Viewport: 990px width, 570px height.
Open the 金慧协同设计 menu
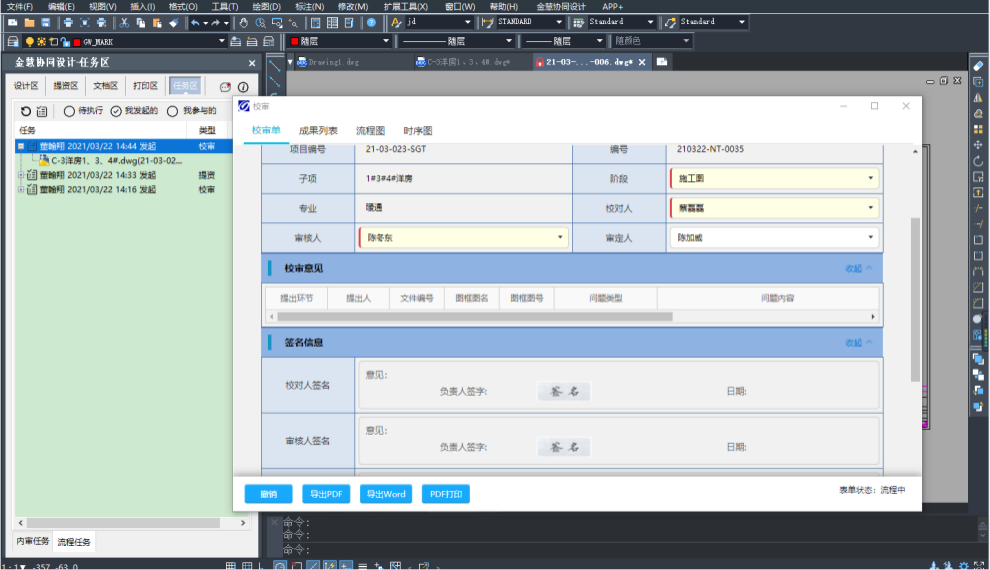pyautogui.click(x=561, y=6)
